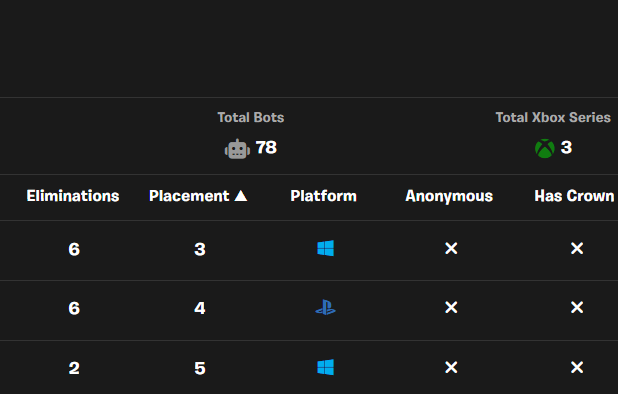Sort table by Platform column
The image size is (618, 394).
click(x=324, y=196)
